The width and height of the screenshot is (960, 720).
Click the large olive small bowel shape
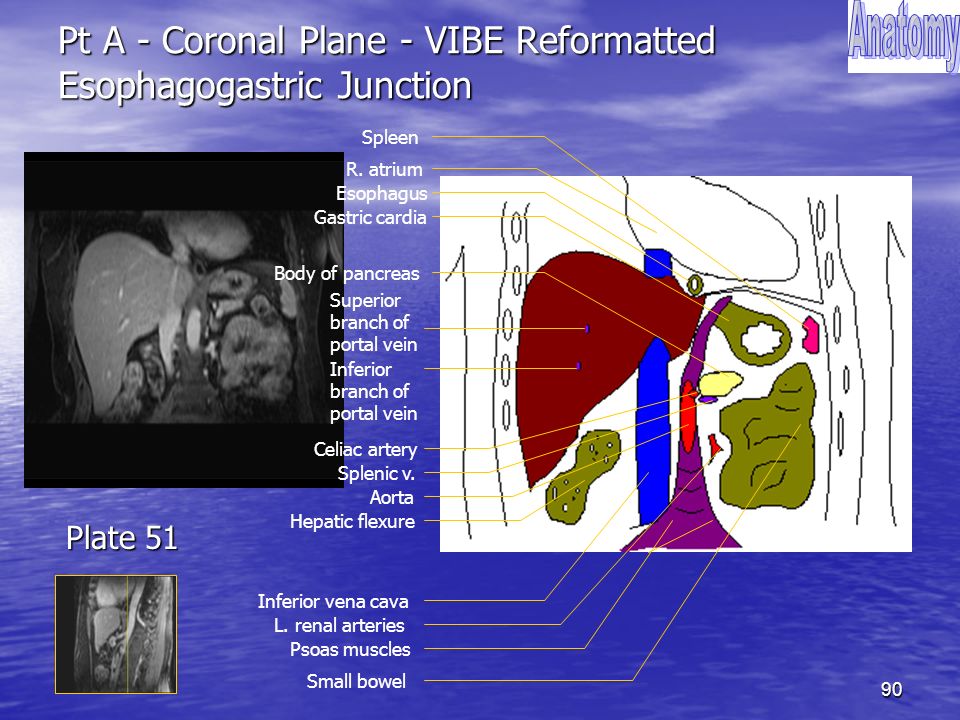point(768,438)
